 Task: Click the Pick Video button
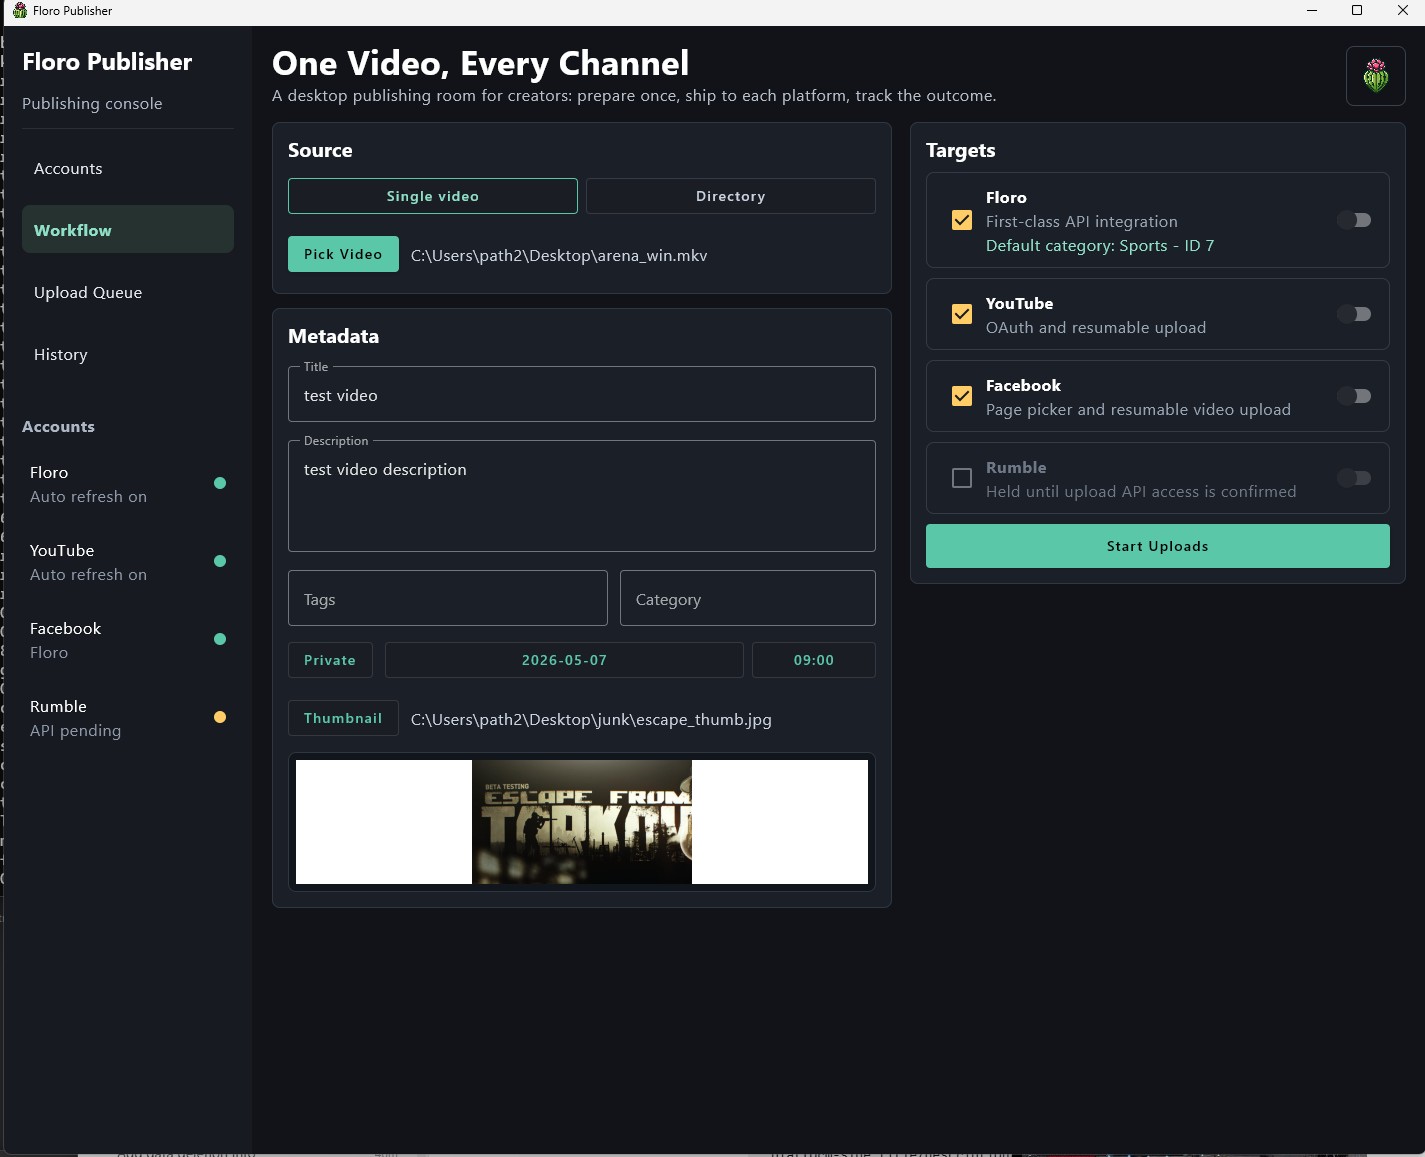343,254
